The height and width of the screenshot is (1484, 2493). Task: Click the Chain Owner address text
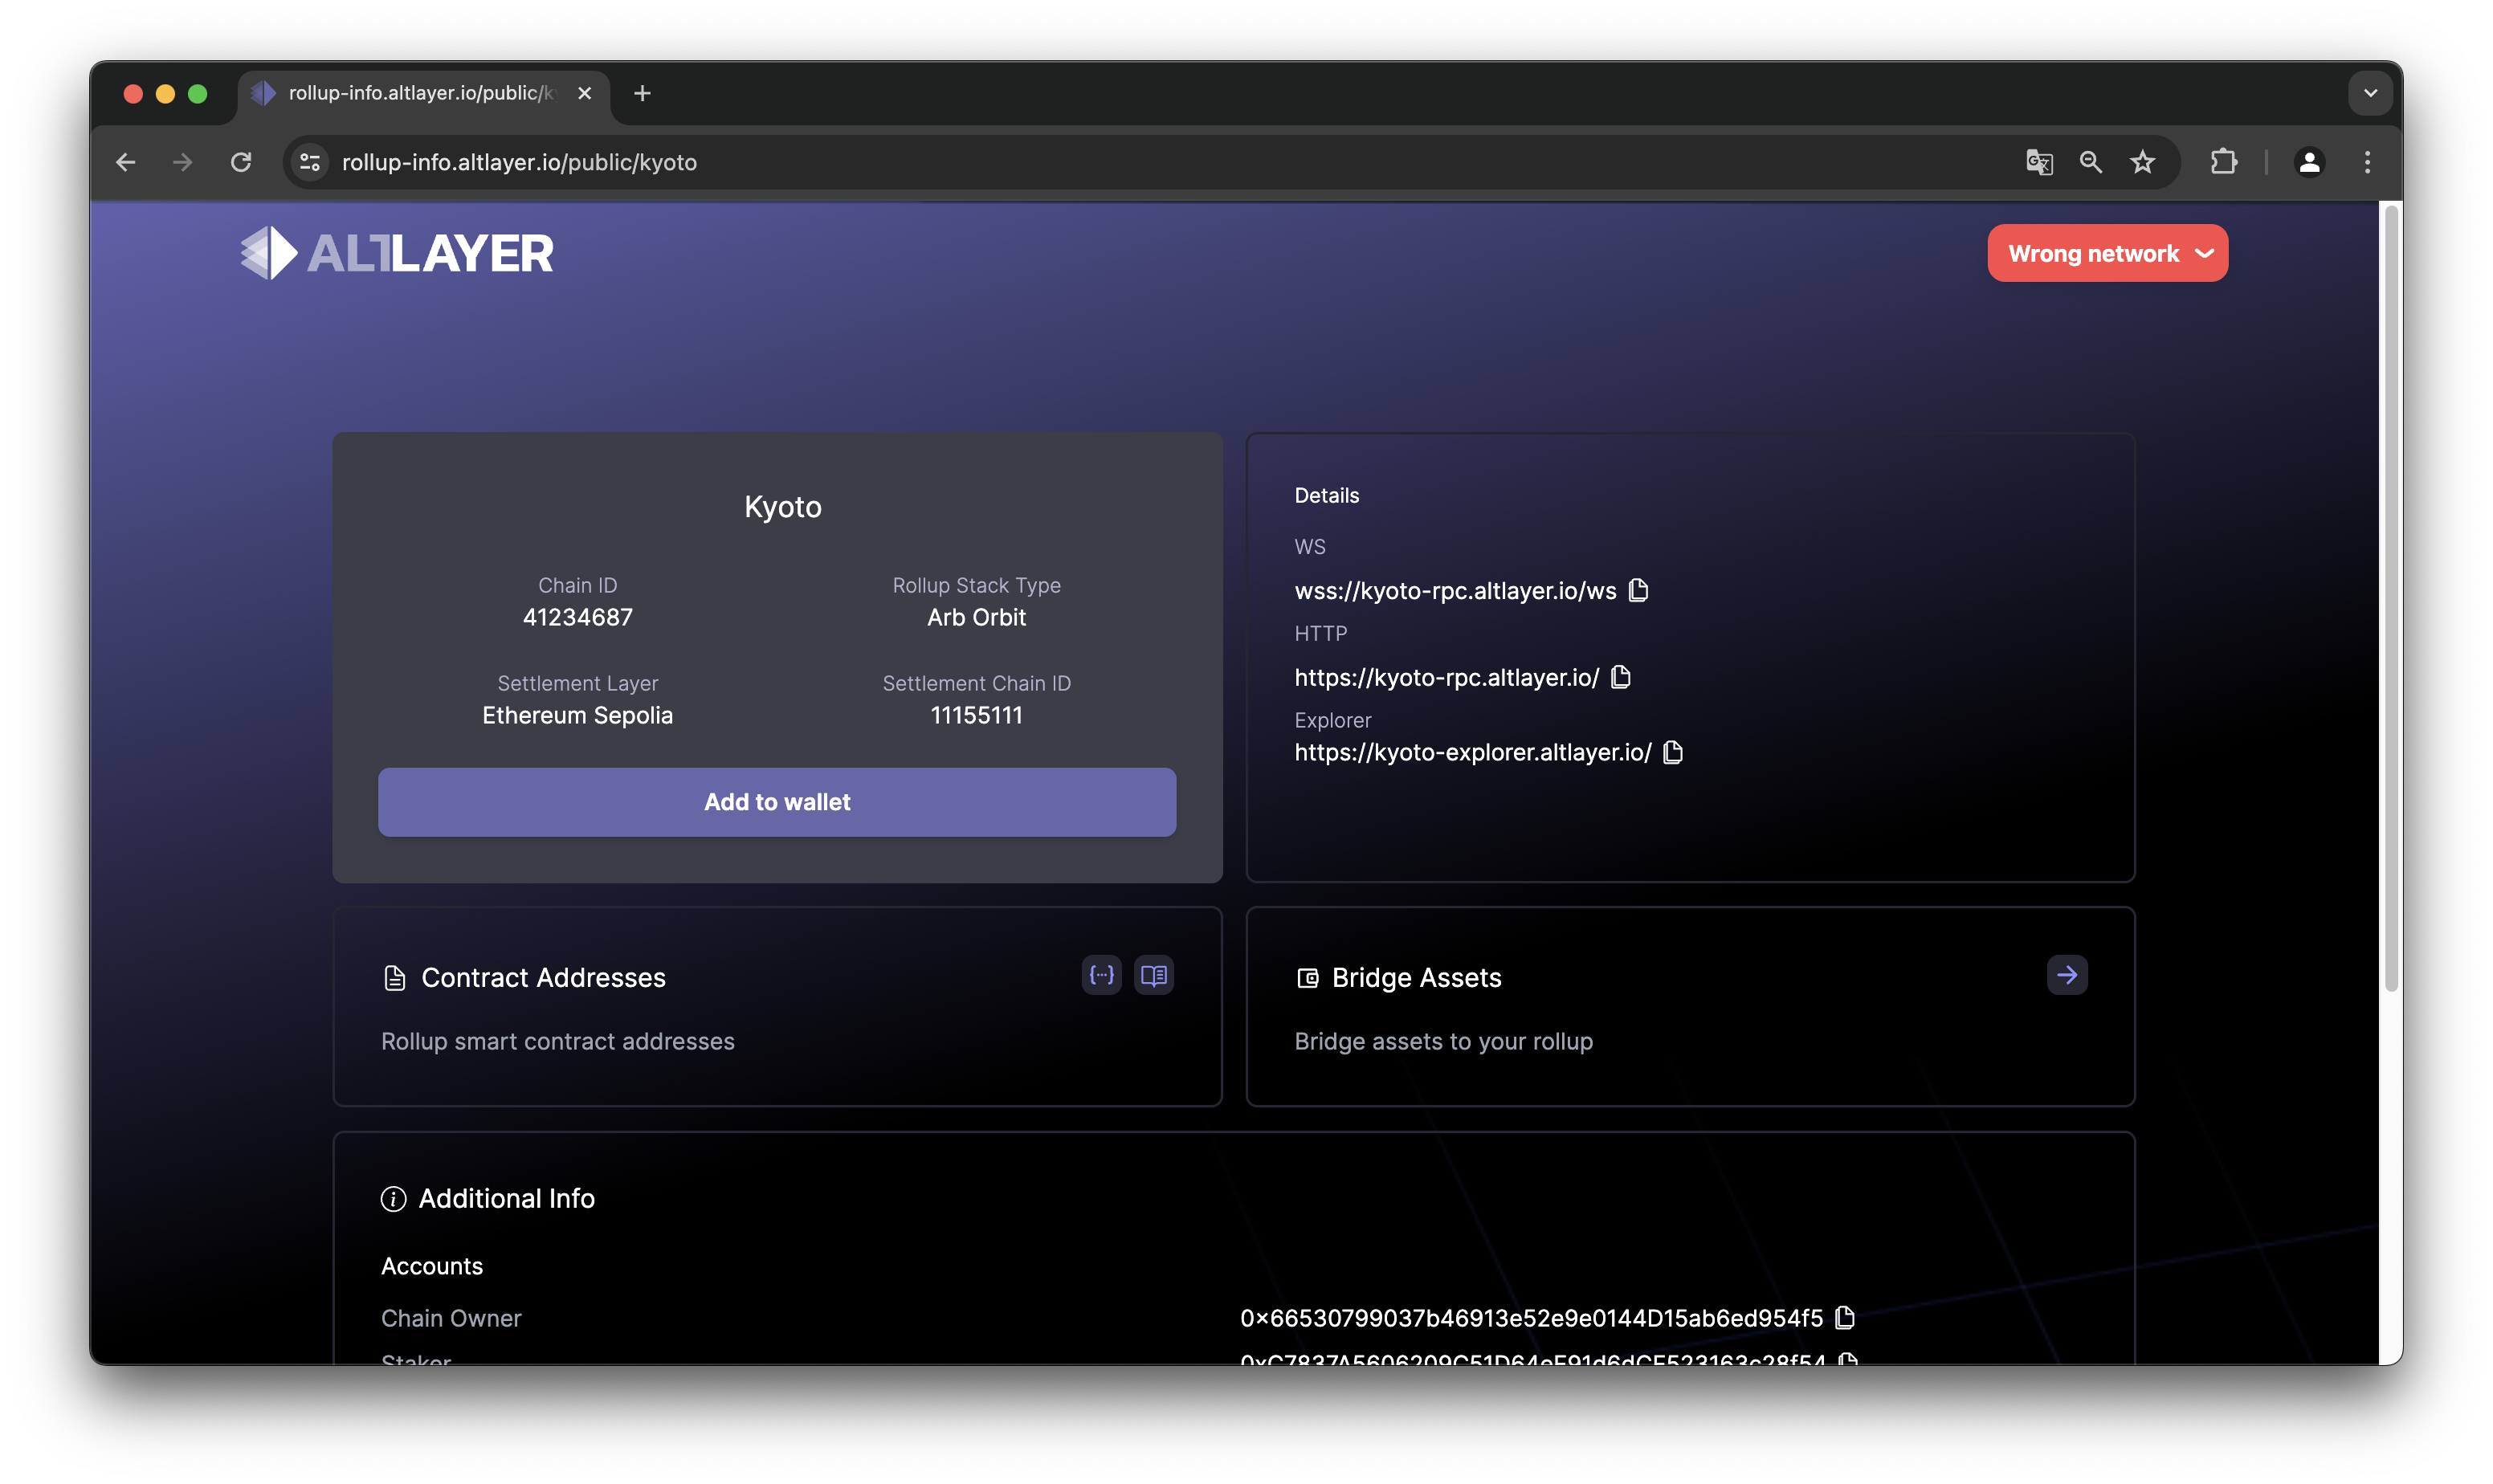[x=1531, y=1318]
